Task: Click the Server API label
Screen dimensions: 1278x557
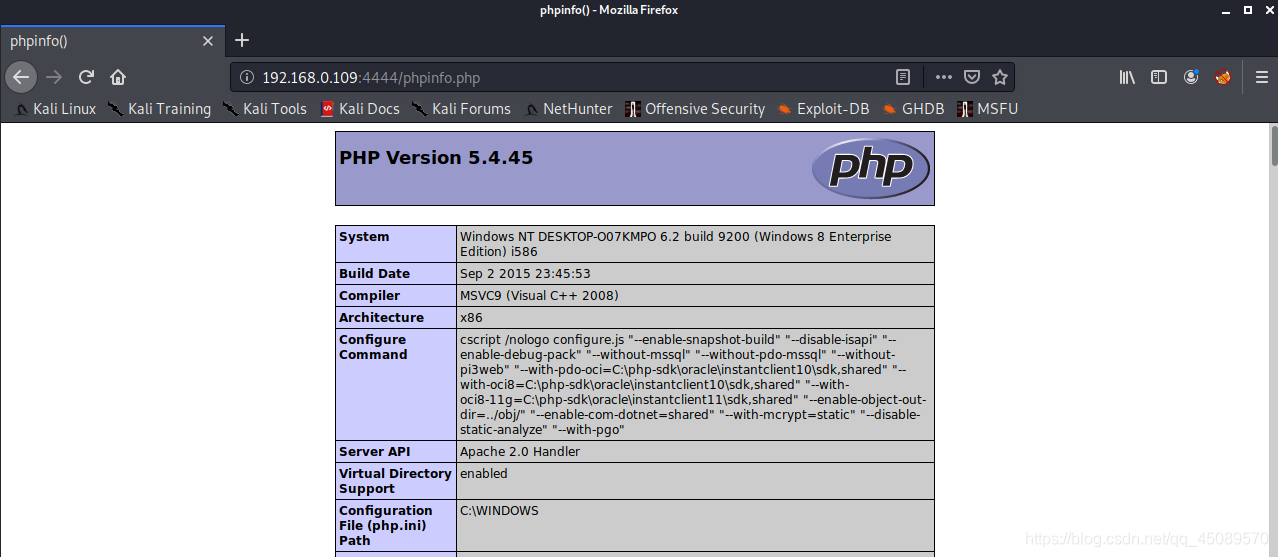Action: pos(375,452)
